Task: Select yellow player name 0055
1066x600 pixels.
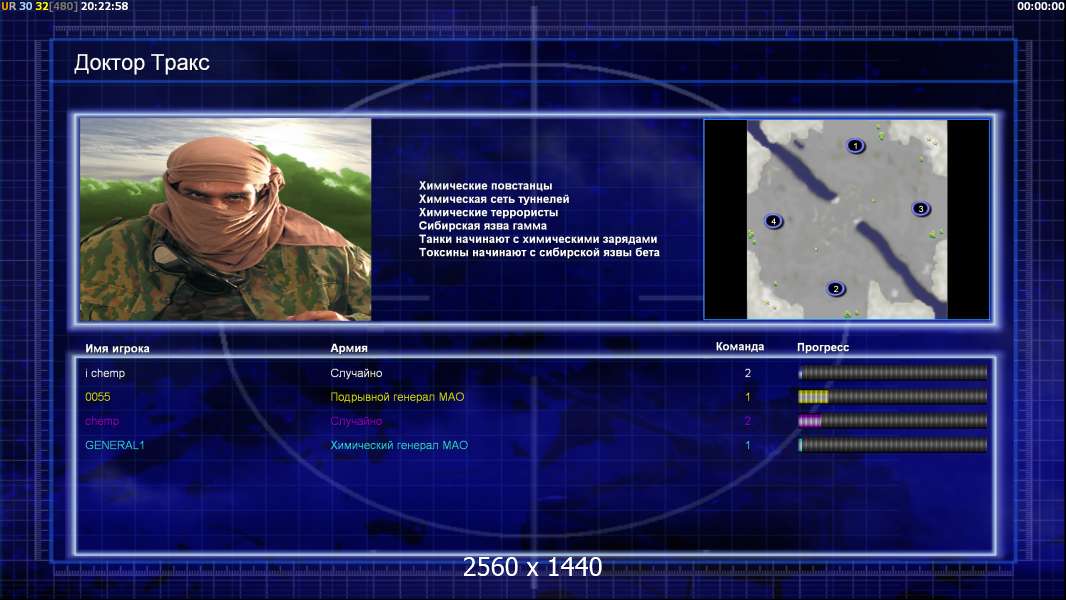Action: pos(98,397)
